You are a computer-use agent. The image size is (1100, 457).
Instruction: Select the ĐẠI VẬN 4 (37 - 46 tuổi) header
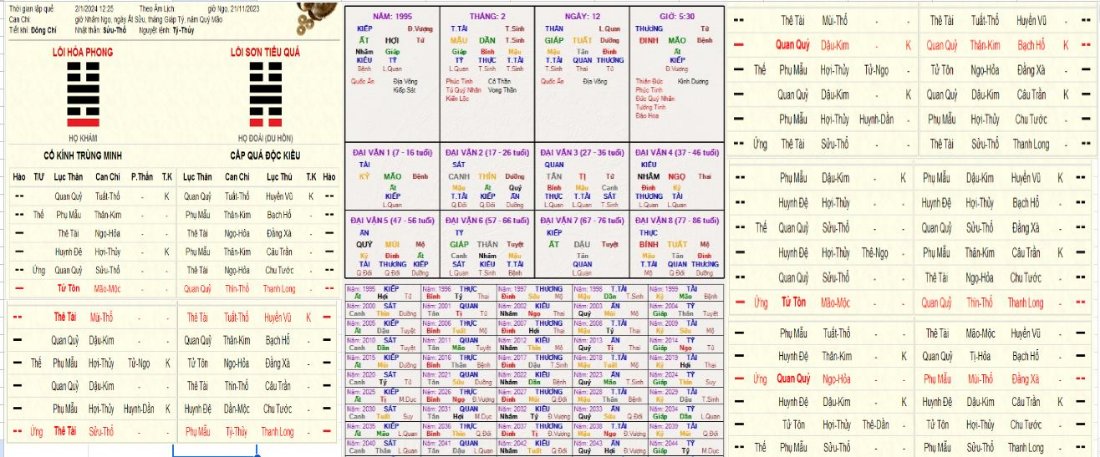679,151
